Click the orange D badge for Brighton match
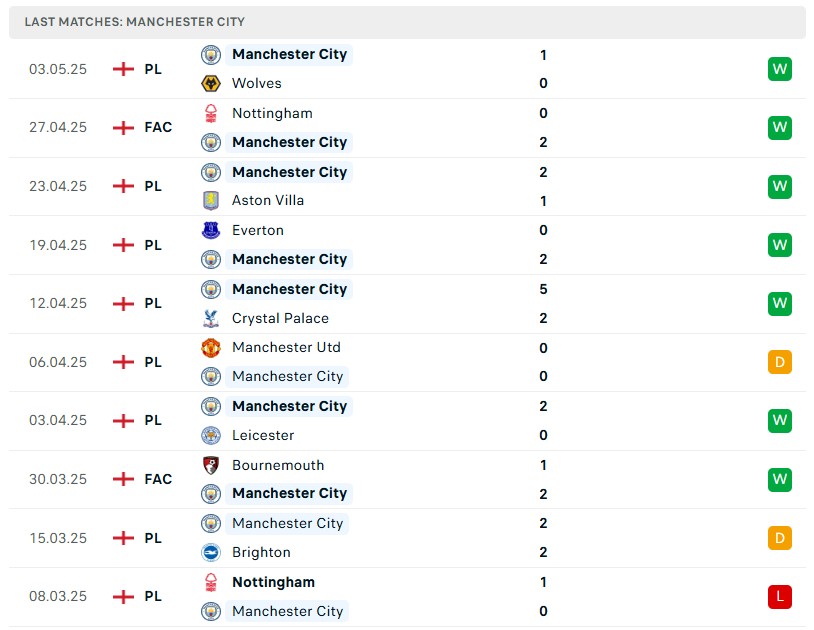This screenshot has height=630, width=814. [780, 538]
